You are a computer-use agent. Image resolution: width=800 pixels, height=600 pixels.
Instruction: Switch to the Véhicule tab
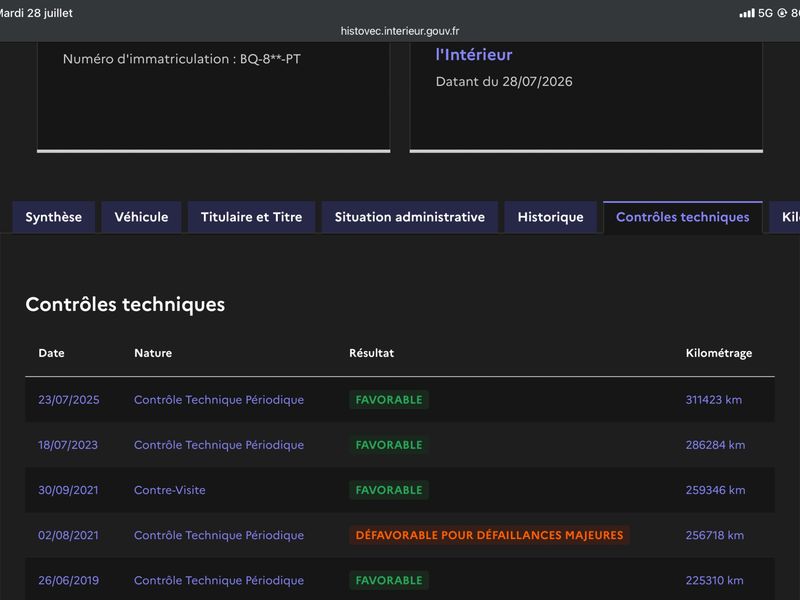point(141,217)
